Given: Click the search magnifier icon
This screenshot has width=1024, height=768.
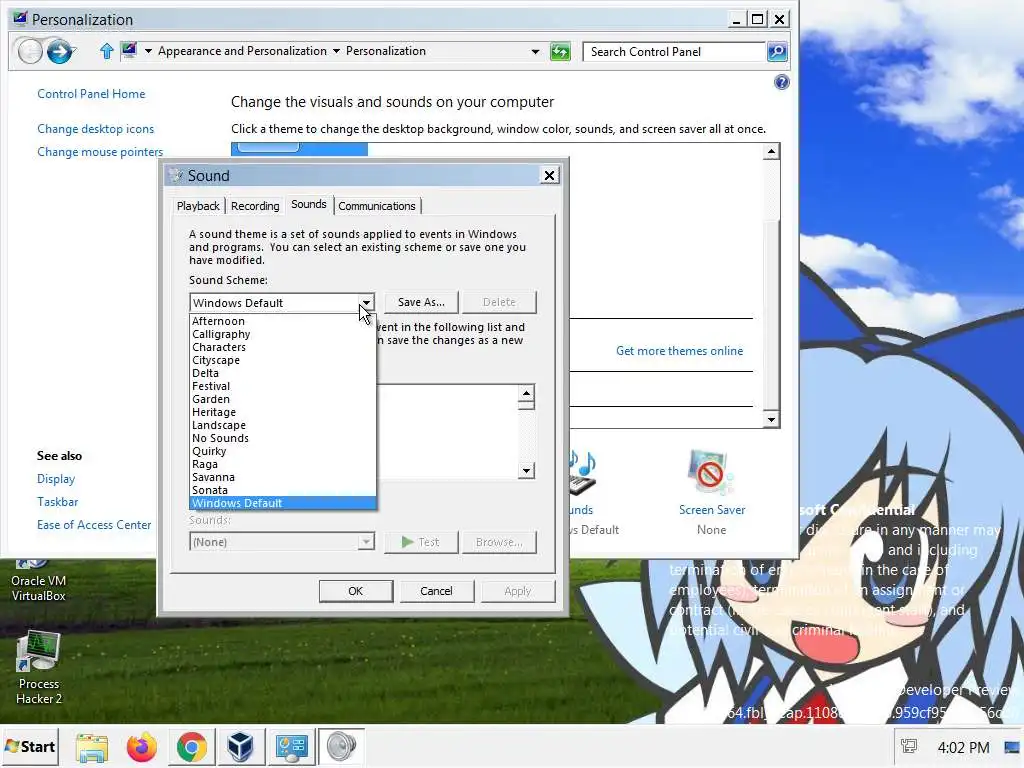Looking at the screenshot, I should tap(777, 52).
